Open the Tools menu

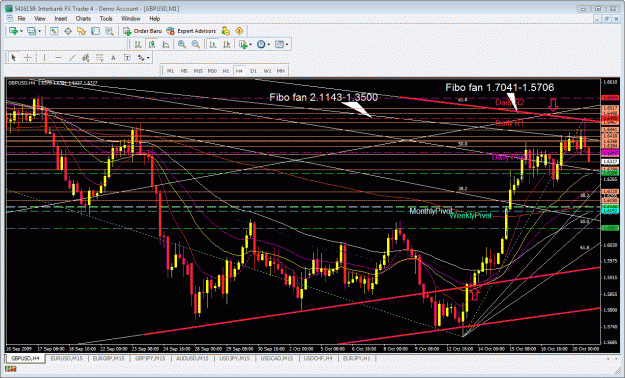tap(106, 19)
